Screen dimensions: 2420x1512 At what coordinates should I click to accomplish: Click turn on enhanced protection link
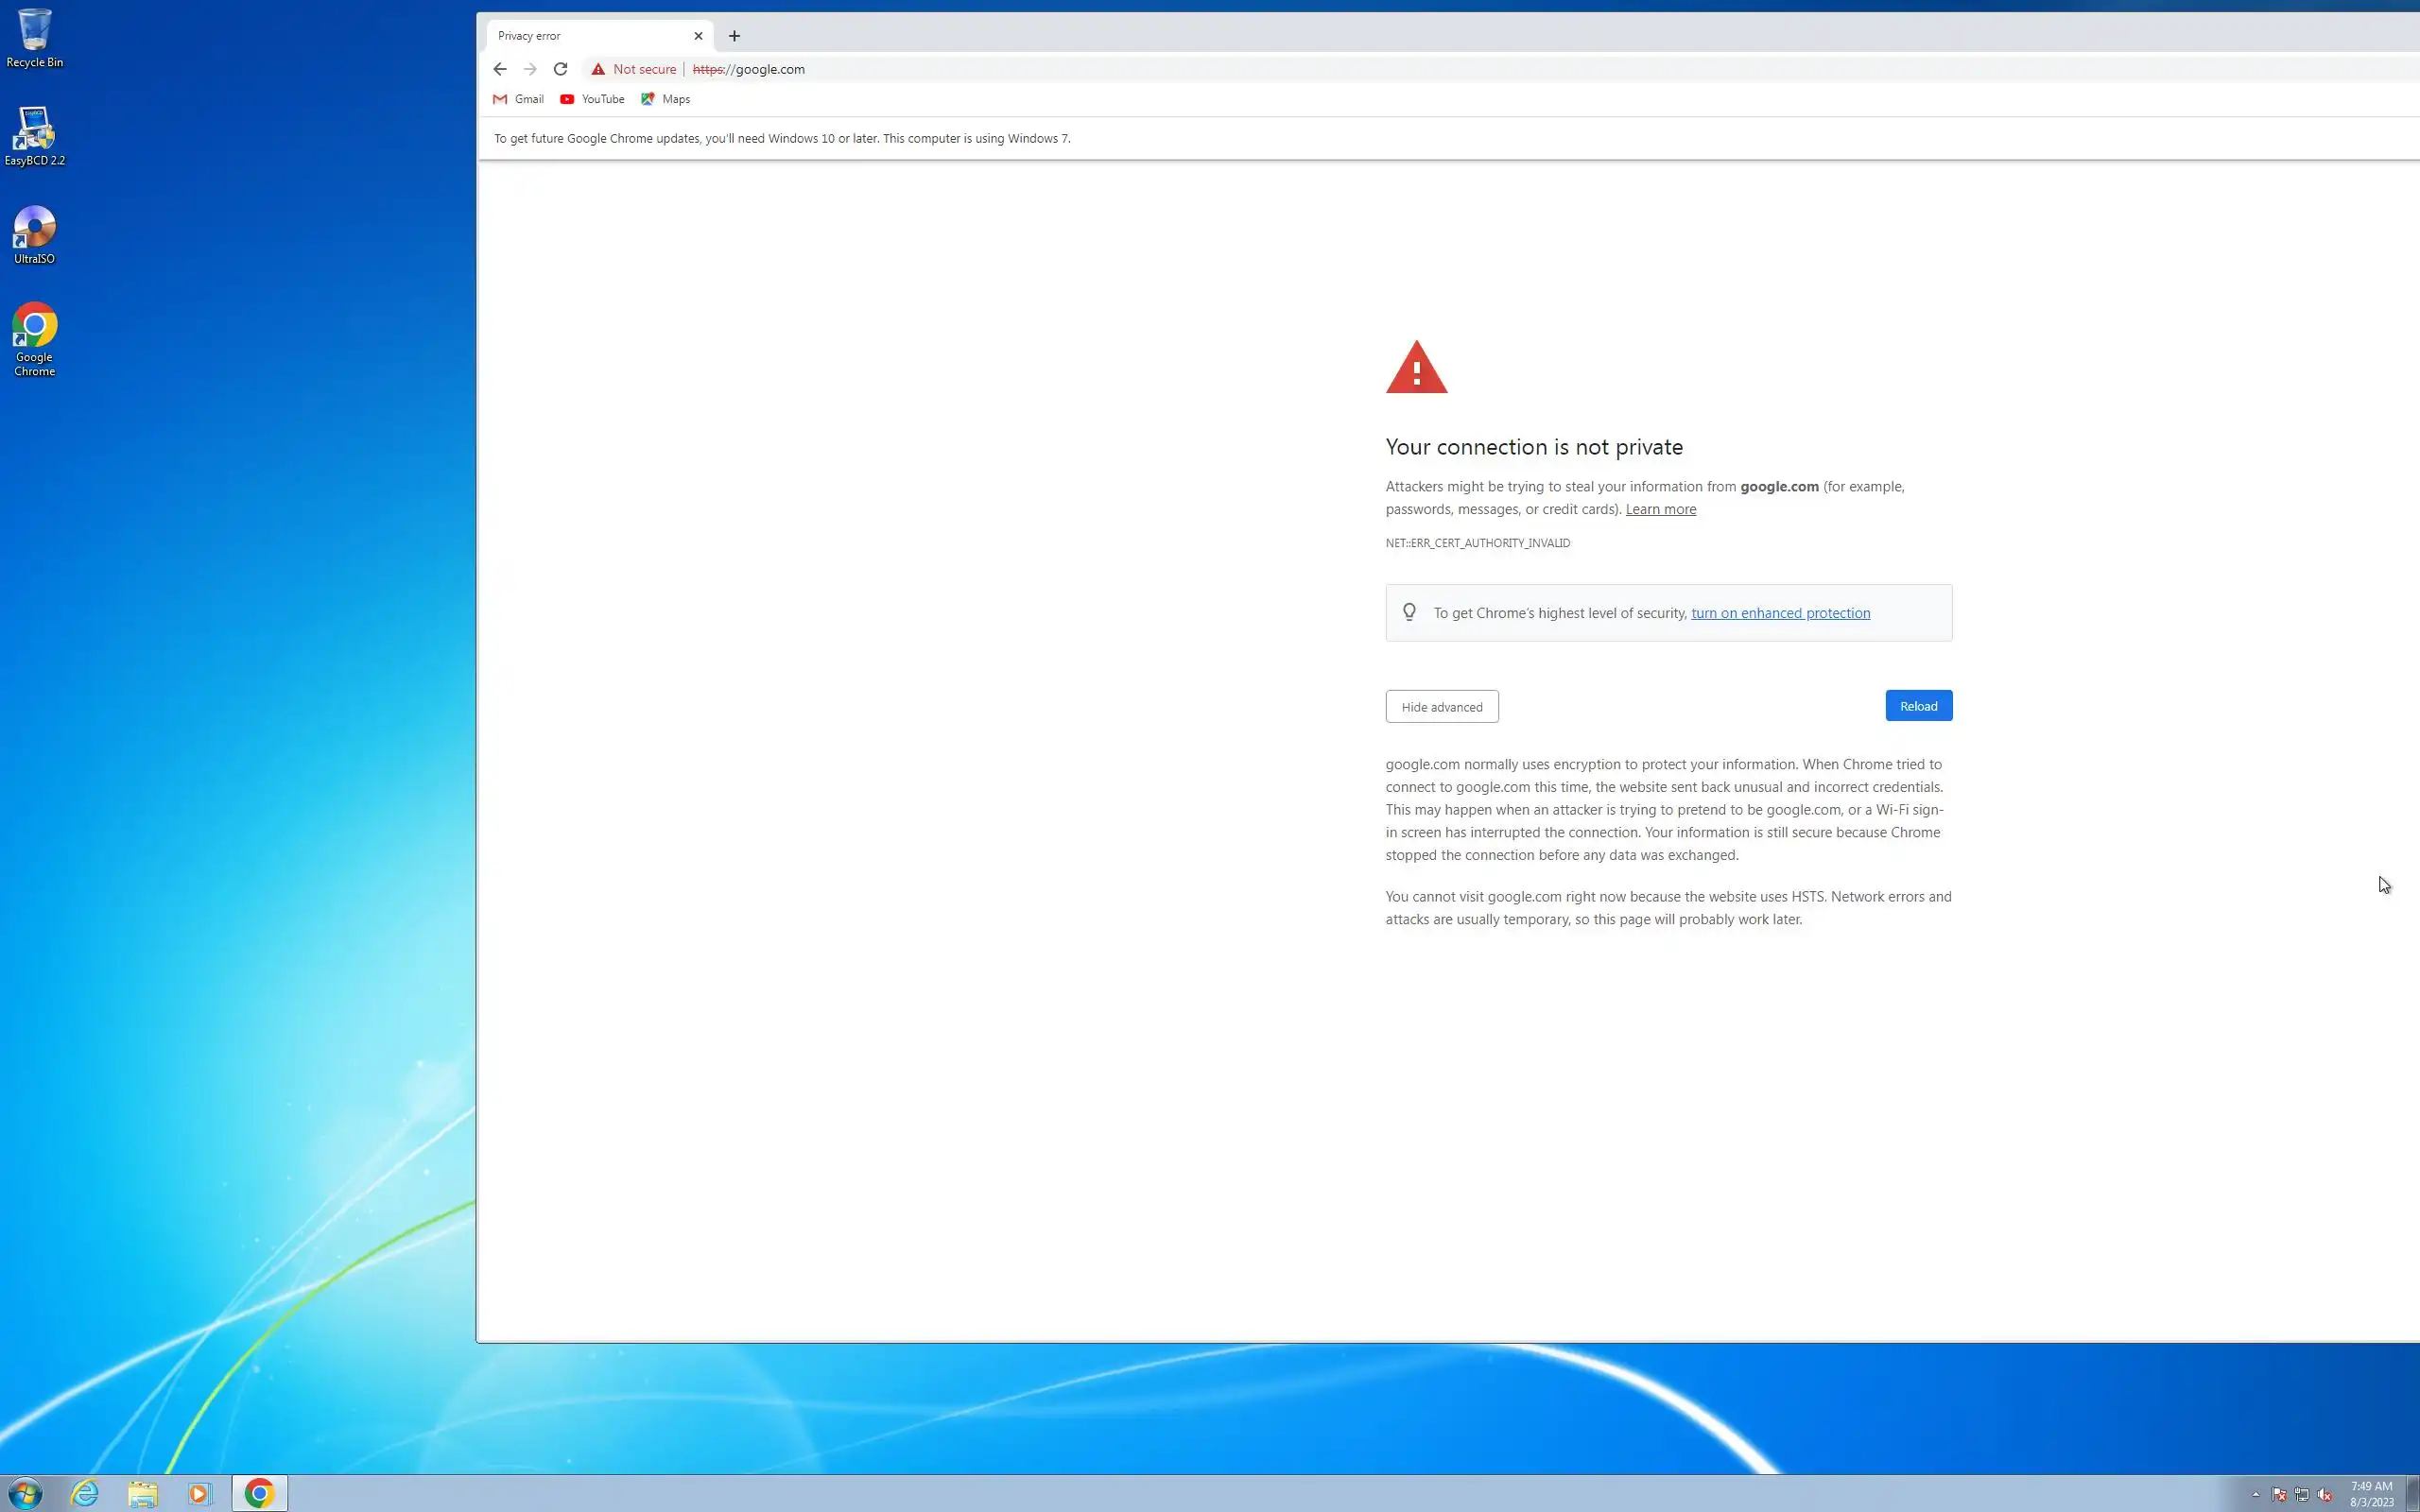[1780, 613]
